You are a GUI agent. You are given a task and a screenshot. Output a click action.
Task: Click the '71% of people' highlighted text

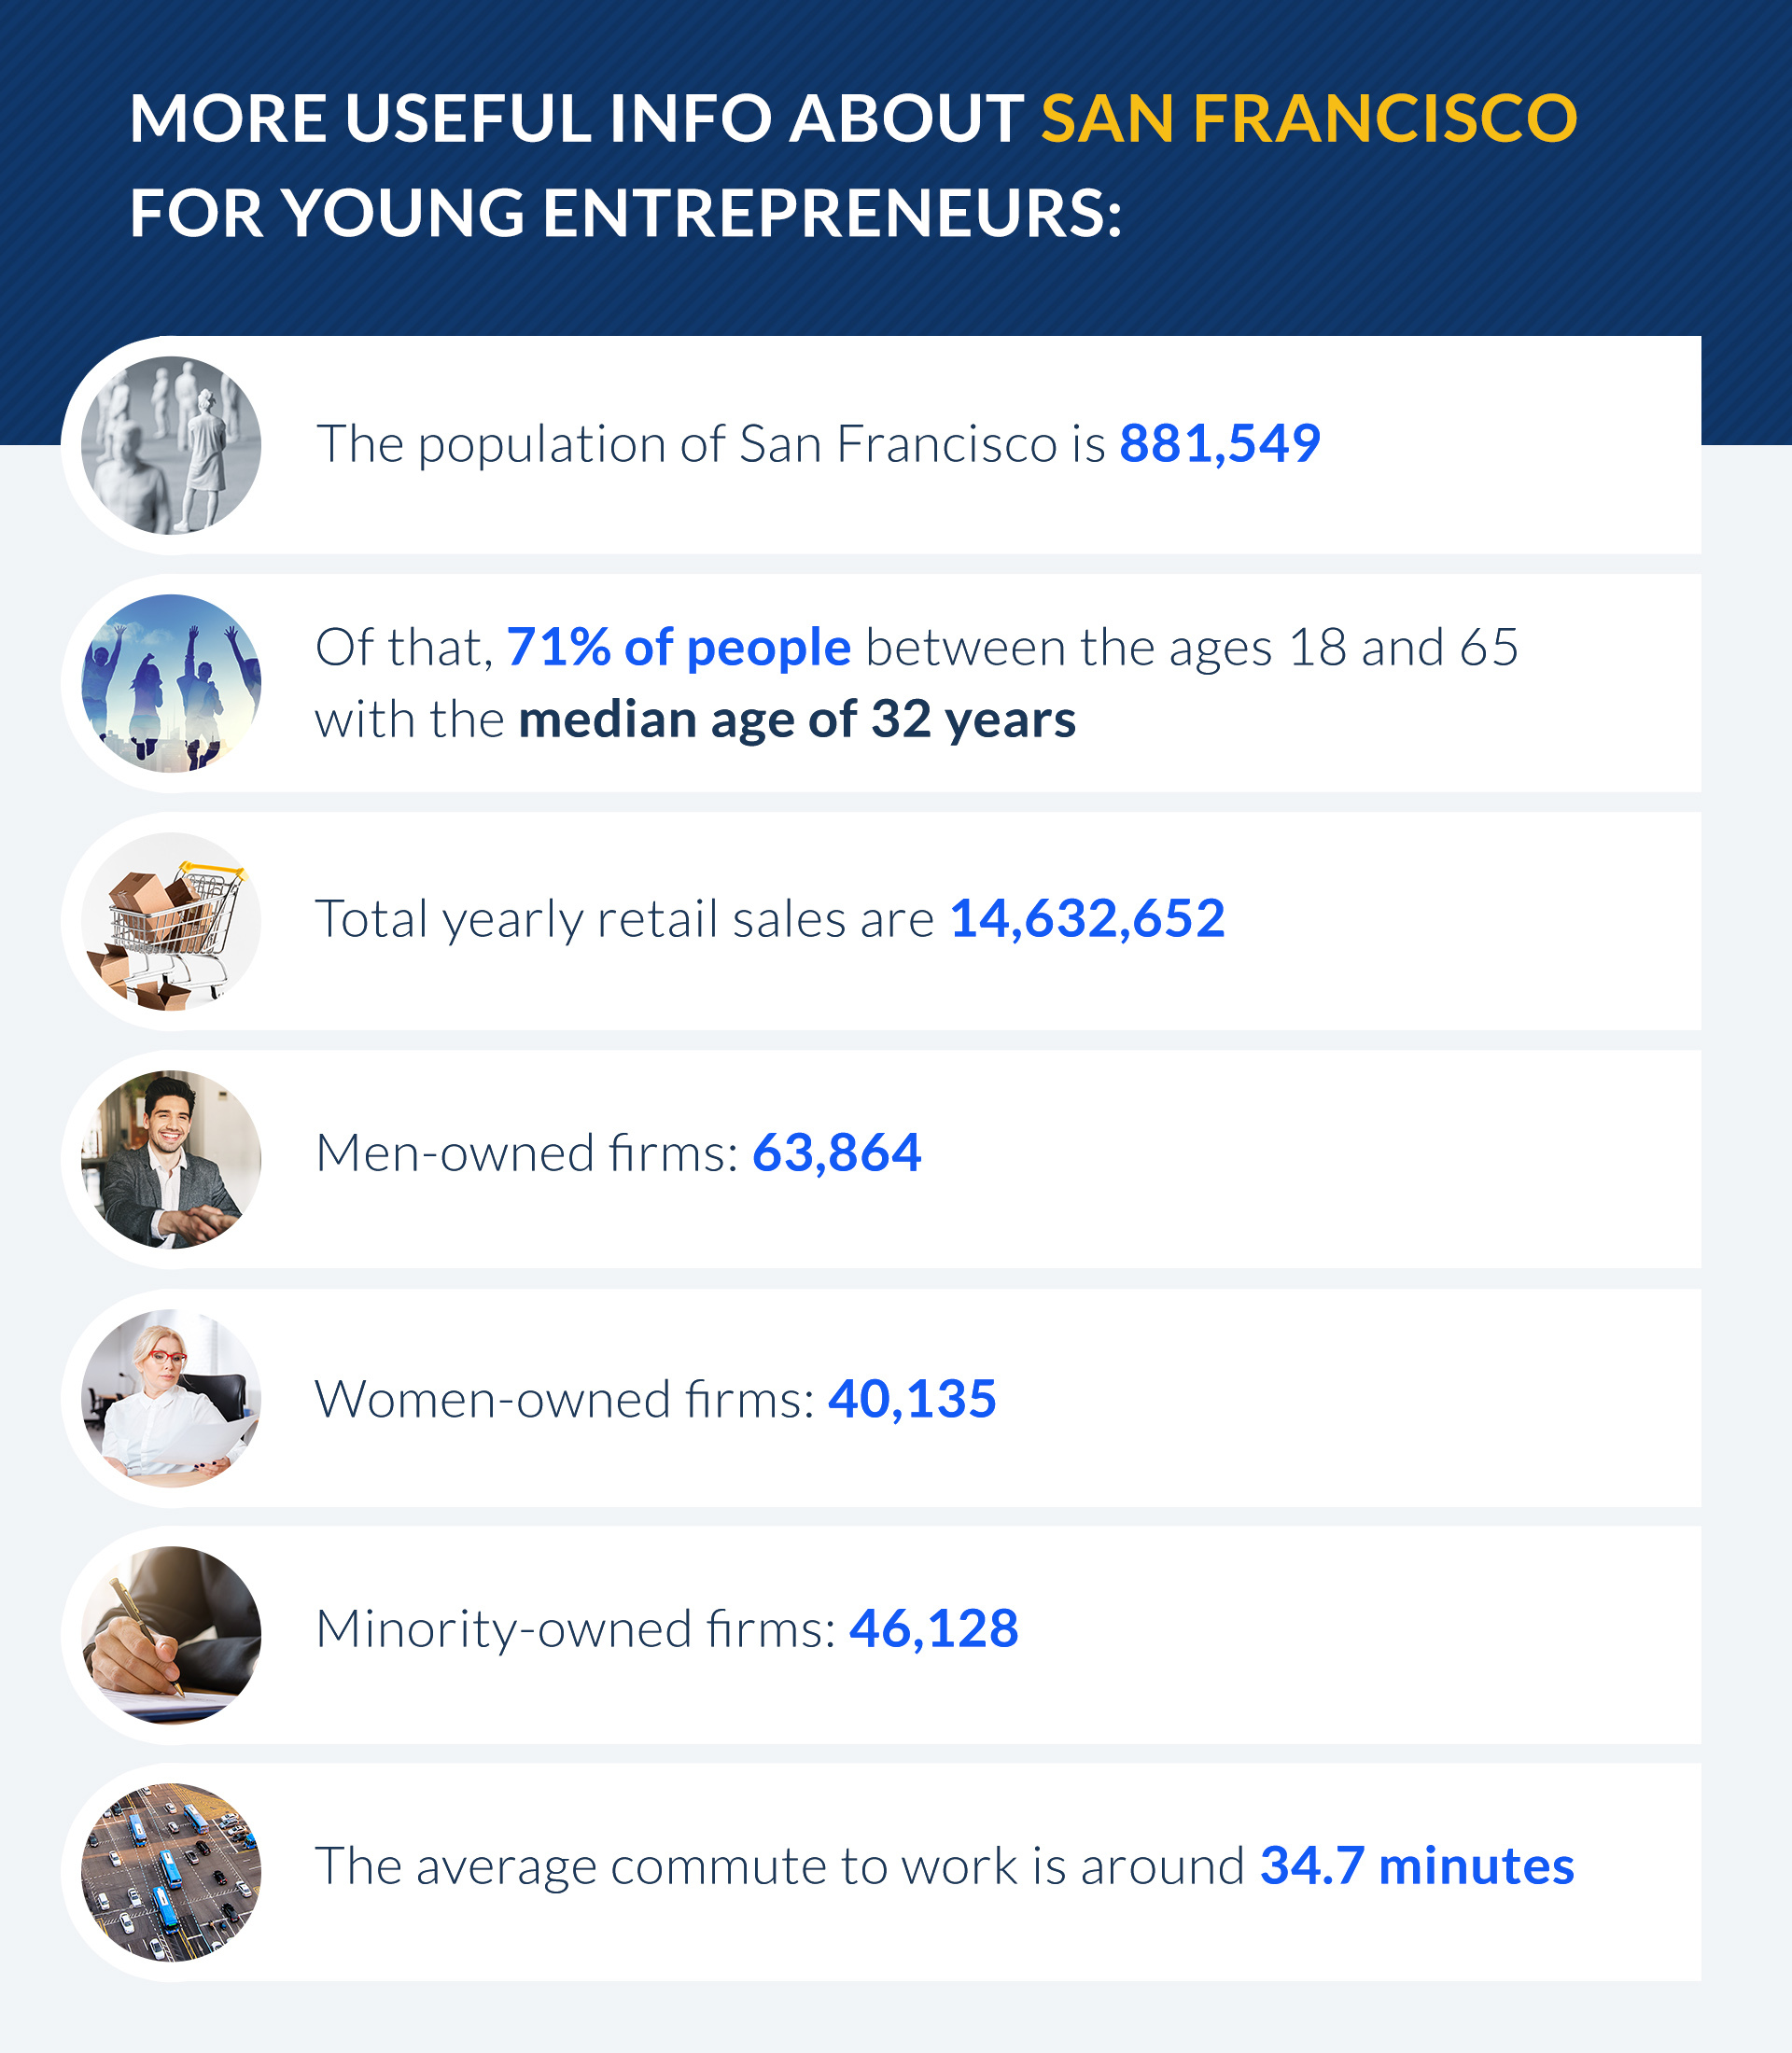point(679,648)
